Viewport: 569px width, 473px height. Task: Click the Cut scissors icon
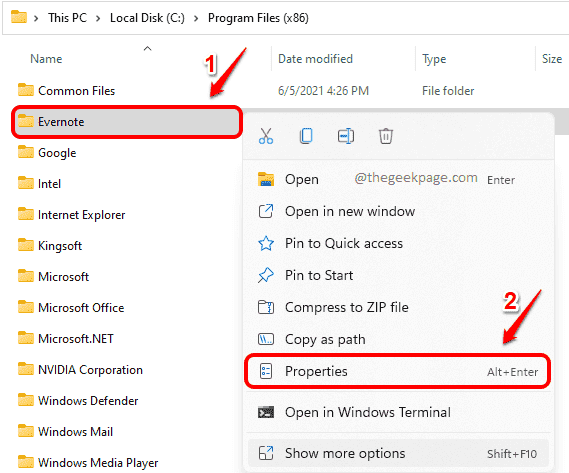coord(266,136)
